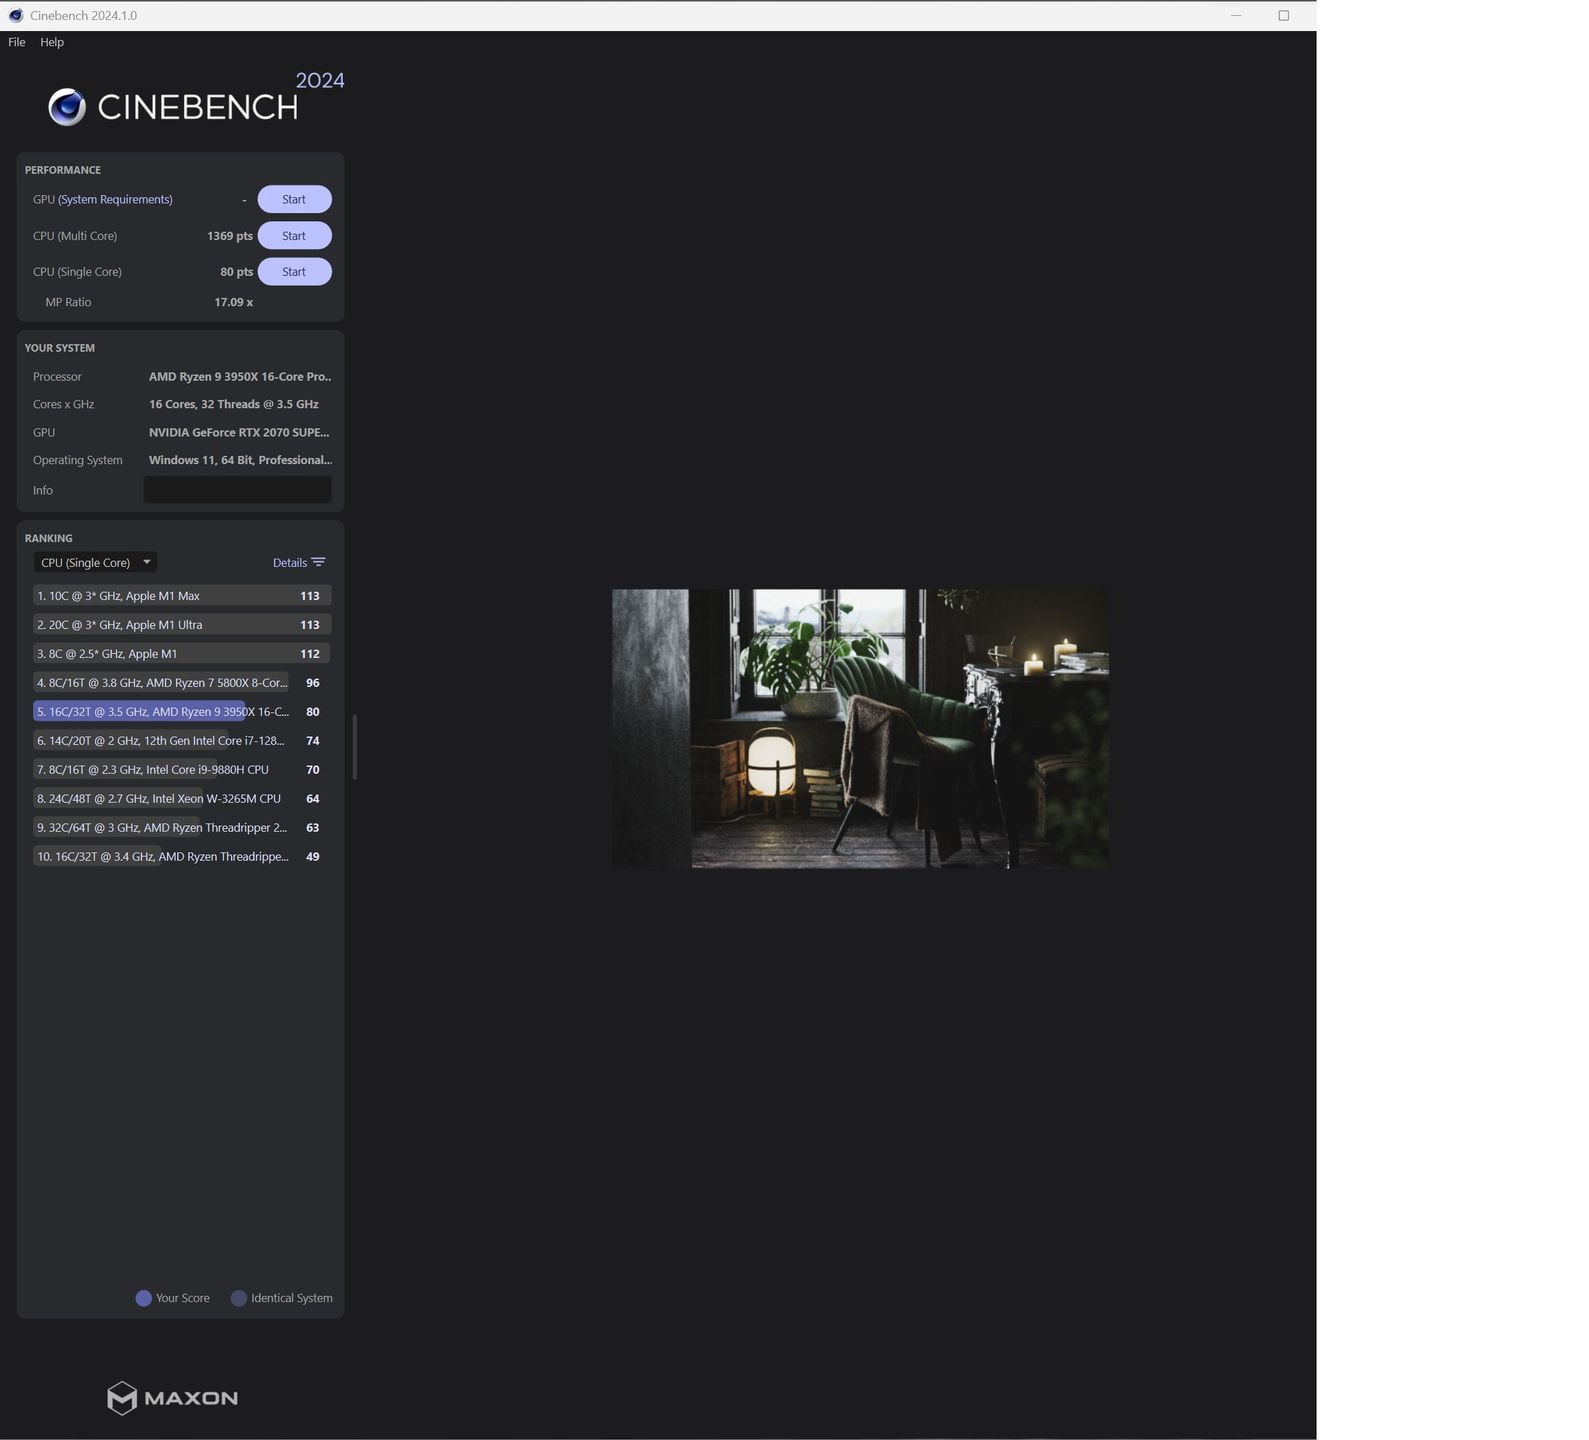This screenshot has height=1440, width=1589.
Task: Select the Apple M1 Ultra ranking row
Action: click(182, 625)
